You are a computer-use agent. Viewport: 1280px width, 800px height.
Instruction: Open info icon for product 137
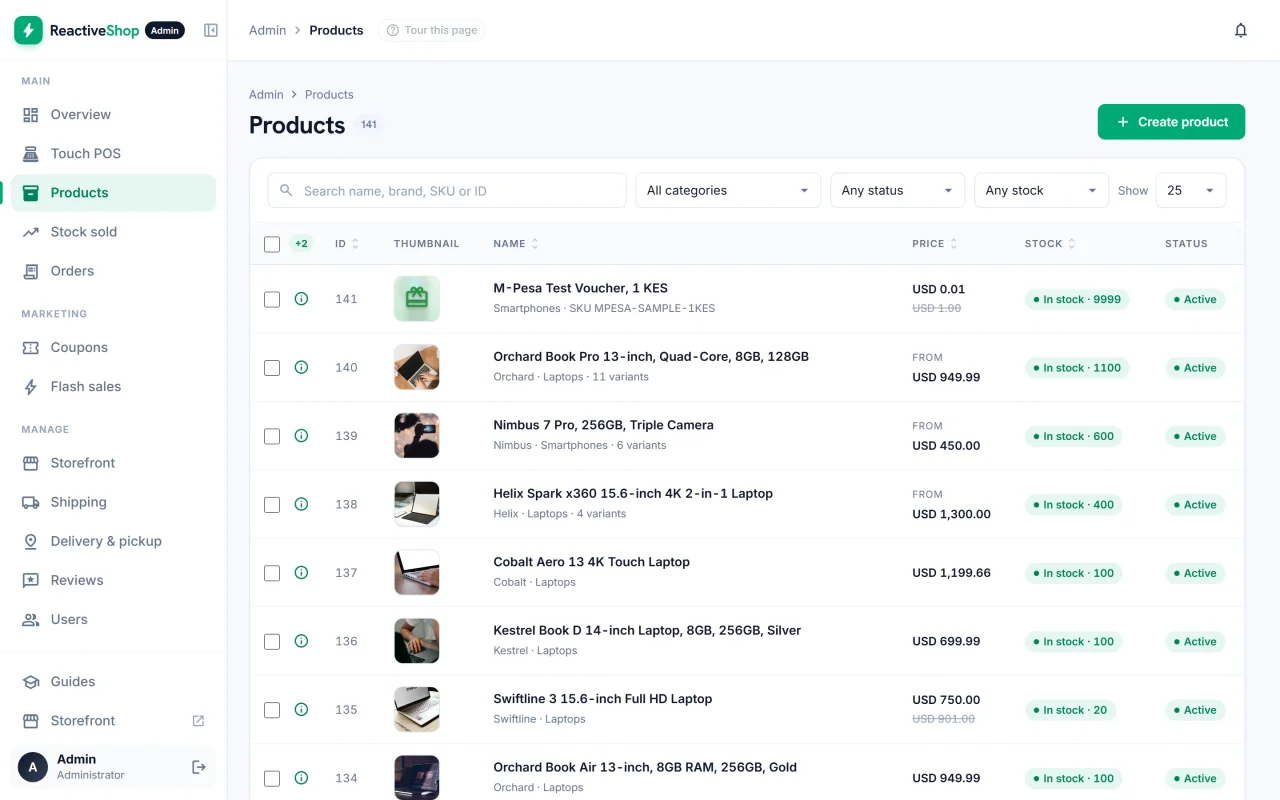pyautogui.click(x=301, y=573)
